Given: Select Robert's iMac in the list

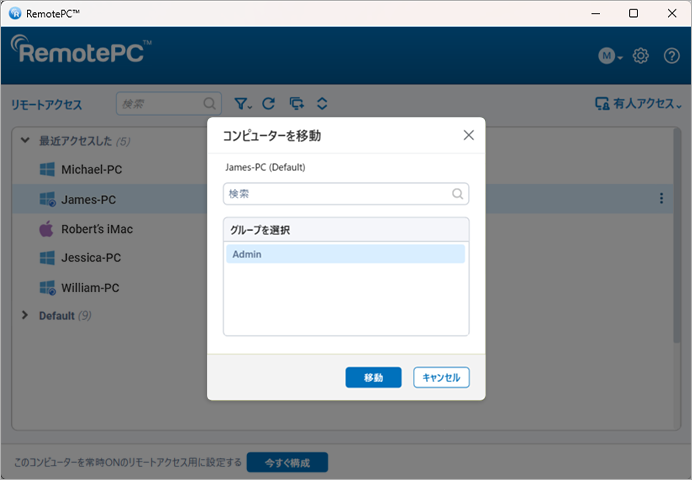Looking at the screenshot, I should [x=97, y=229].
